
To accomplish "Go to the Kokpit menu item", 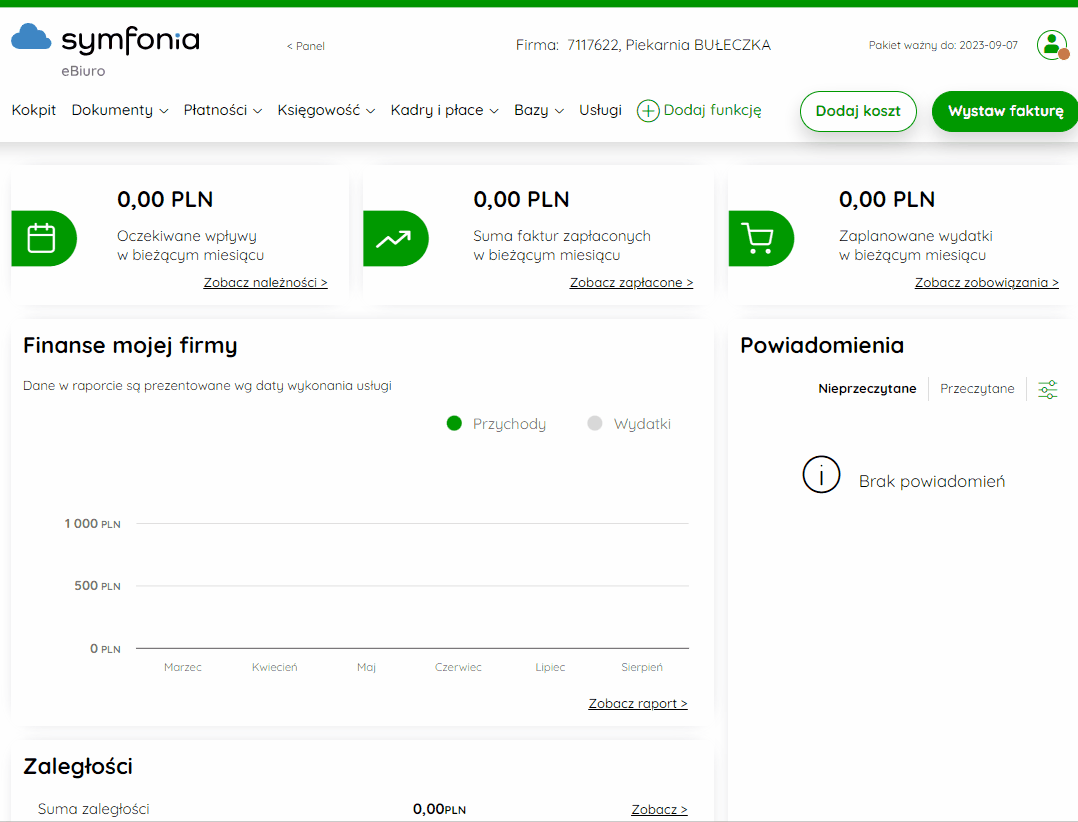I will pos(34,110).
